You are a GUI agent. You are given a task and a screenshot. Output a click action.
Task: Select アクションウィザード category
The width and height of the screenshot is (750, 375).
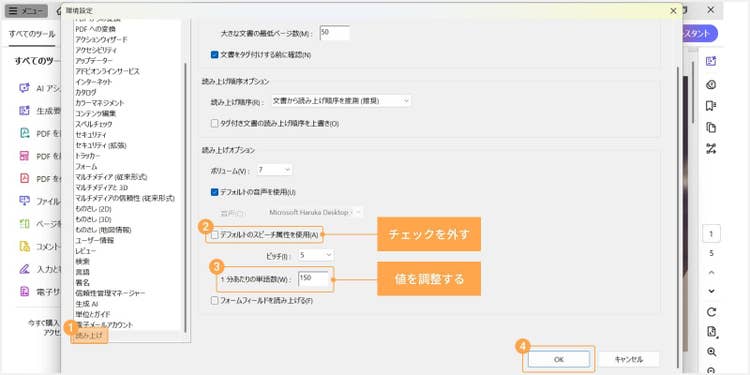[101, 39]
